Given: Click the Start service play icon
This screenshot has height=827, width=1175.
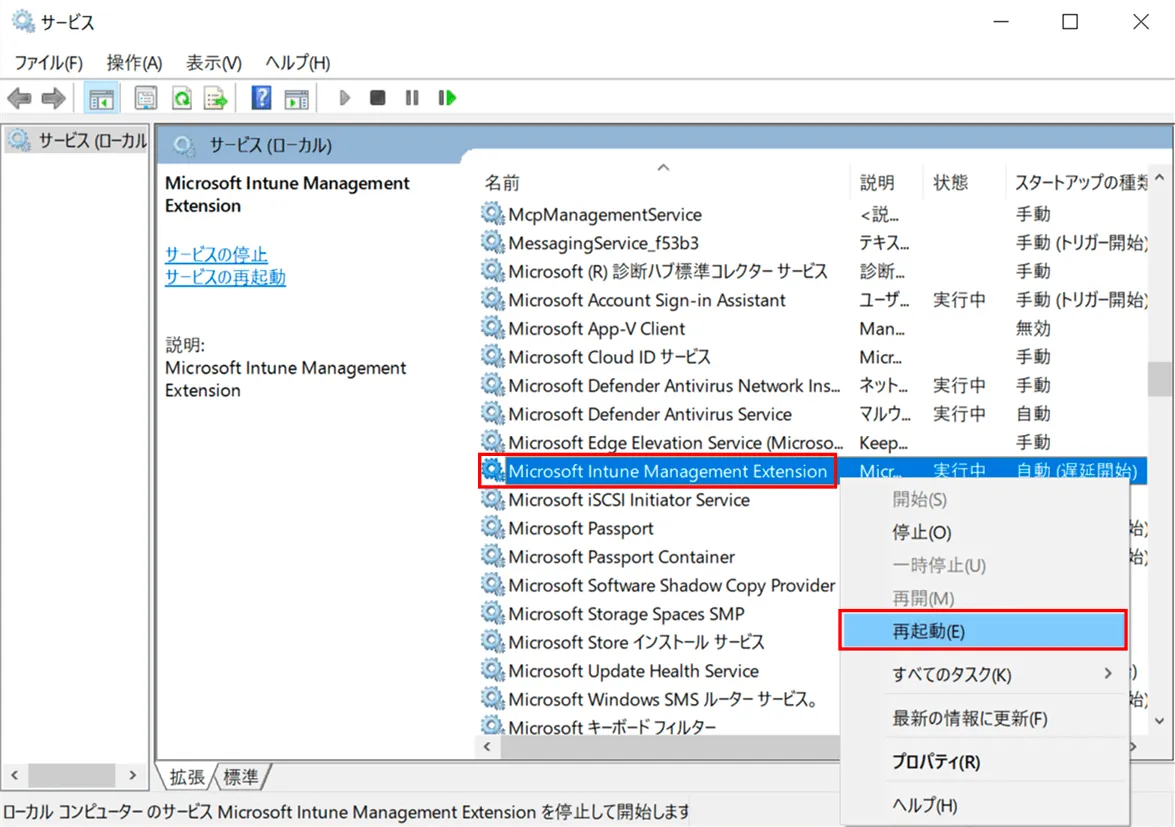Looking at the screenshot, I should click(x=344, y=98).
